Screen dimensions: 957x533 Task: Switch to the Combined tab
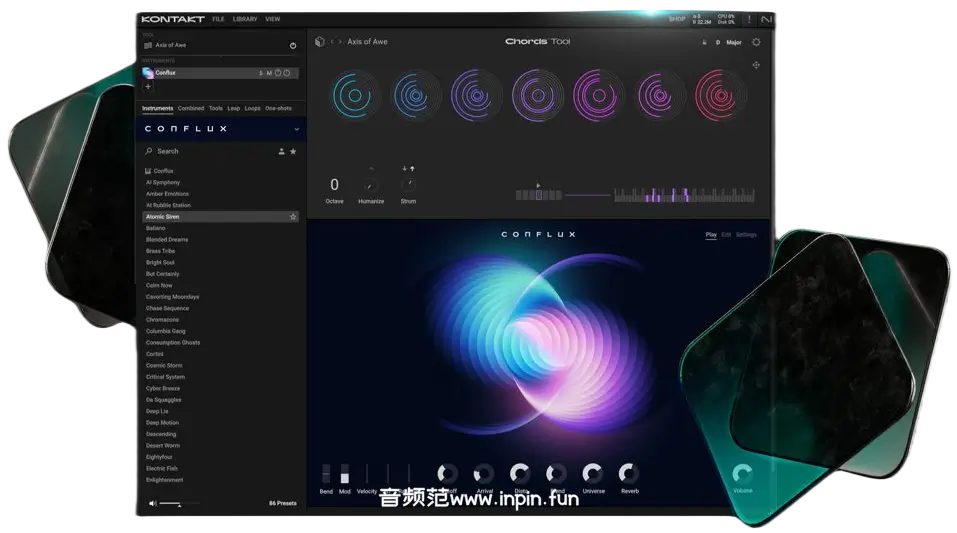(x=191, y=109)
